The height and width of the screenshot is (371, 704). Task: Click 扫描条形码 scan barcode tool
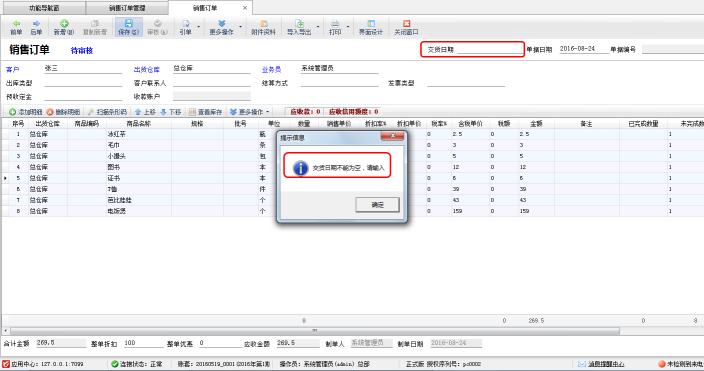click(107, 112)
